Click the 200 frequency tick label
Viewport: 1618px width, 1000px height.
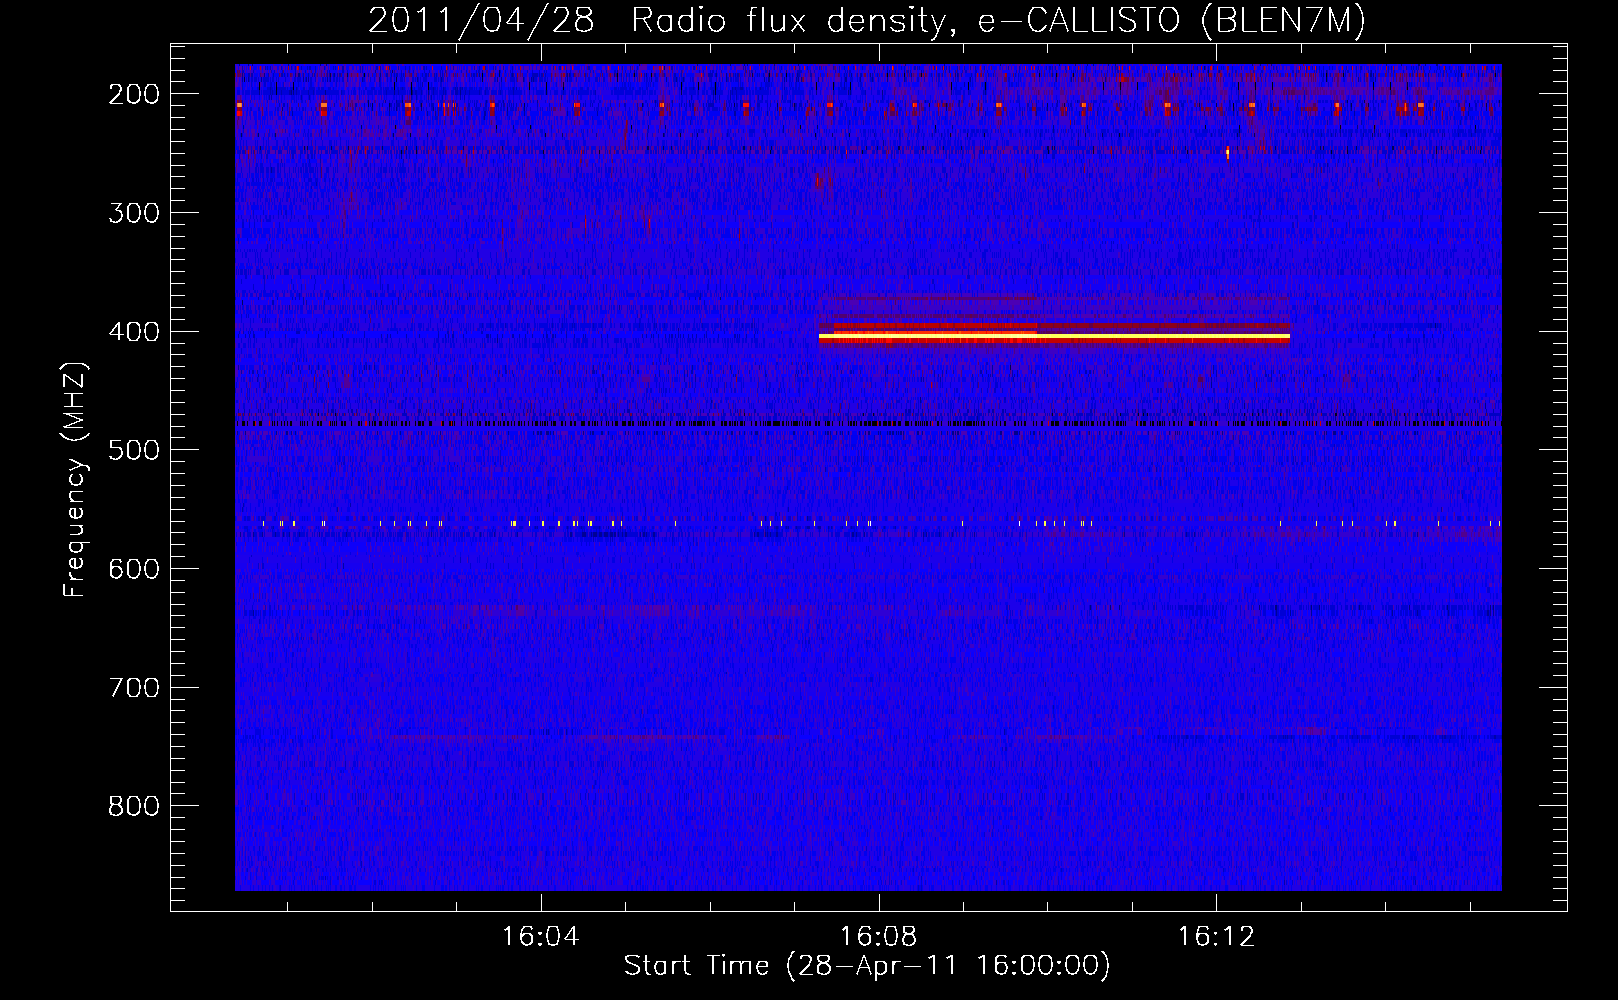[134, 94]
